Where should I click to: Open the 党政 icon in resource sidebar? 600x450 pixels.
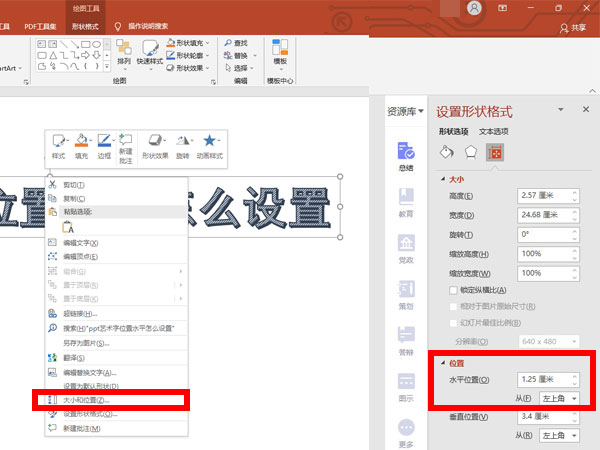[406, 250]
